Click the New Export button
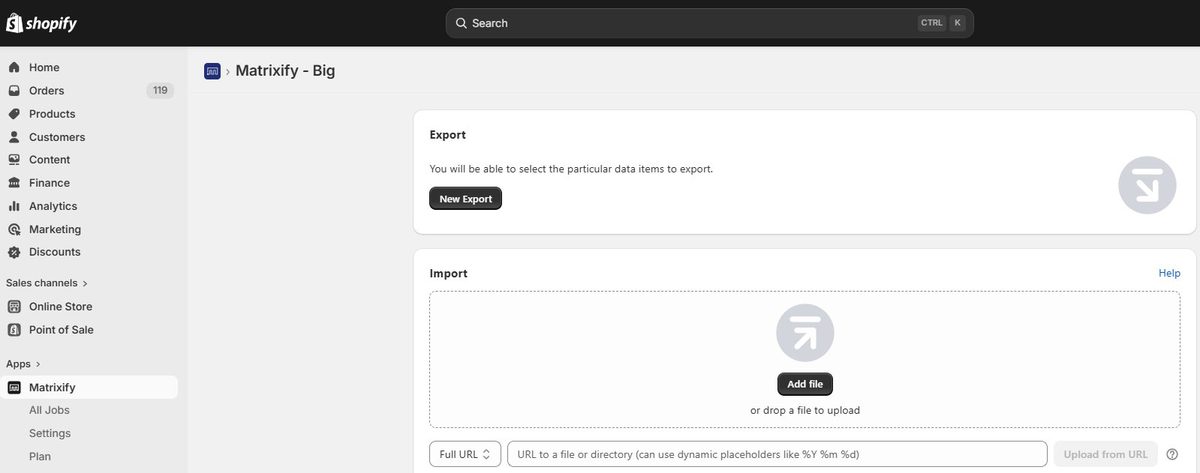Image resolution: width=1200 pixels, height=473 pixels. point(466,199)
